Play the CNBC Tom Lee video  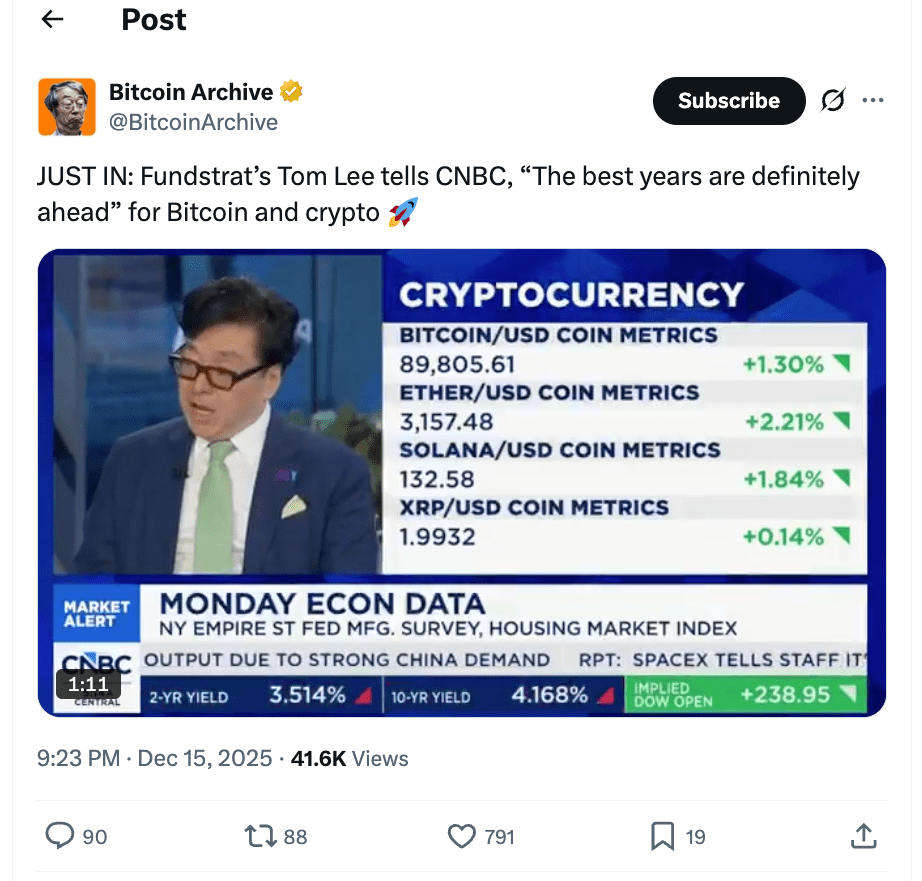[x=461, y=482]
